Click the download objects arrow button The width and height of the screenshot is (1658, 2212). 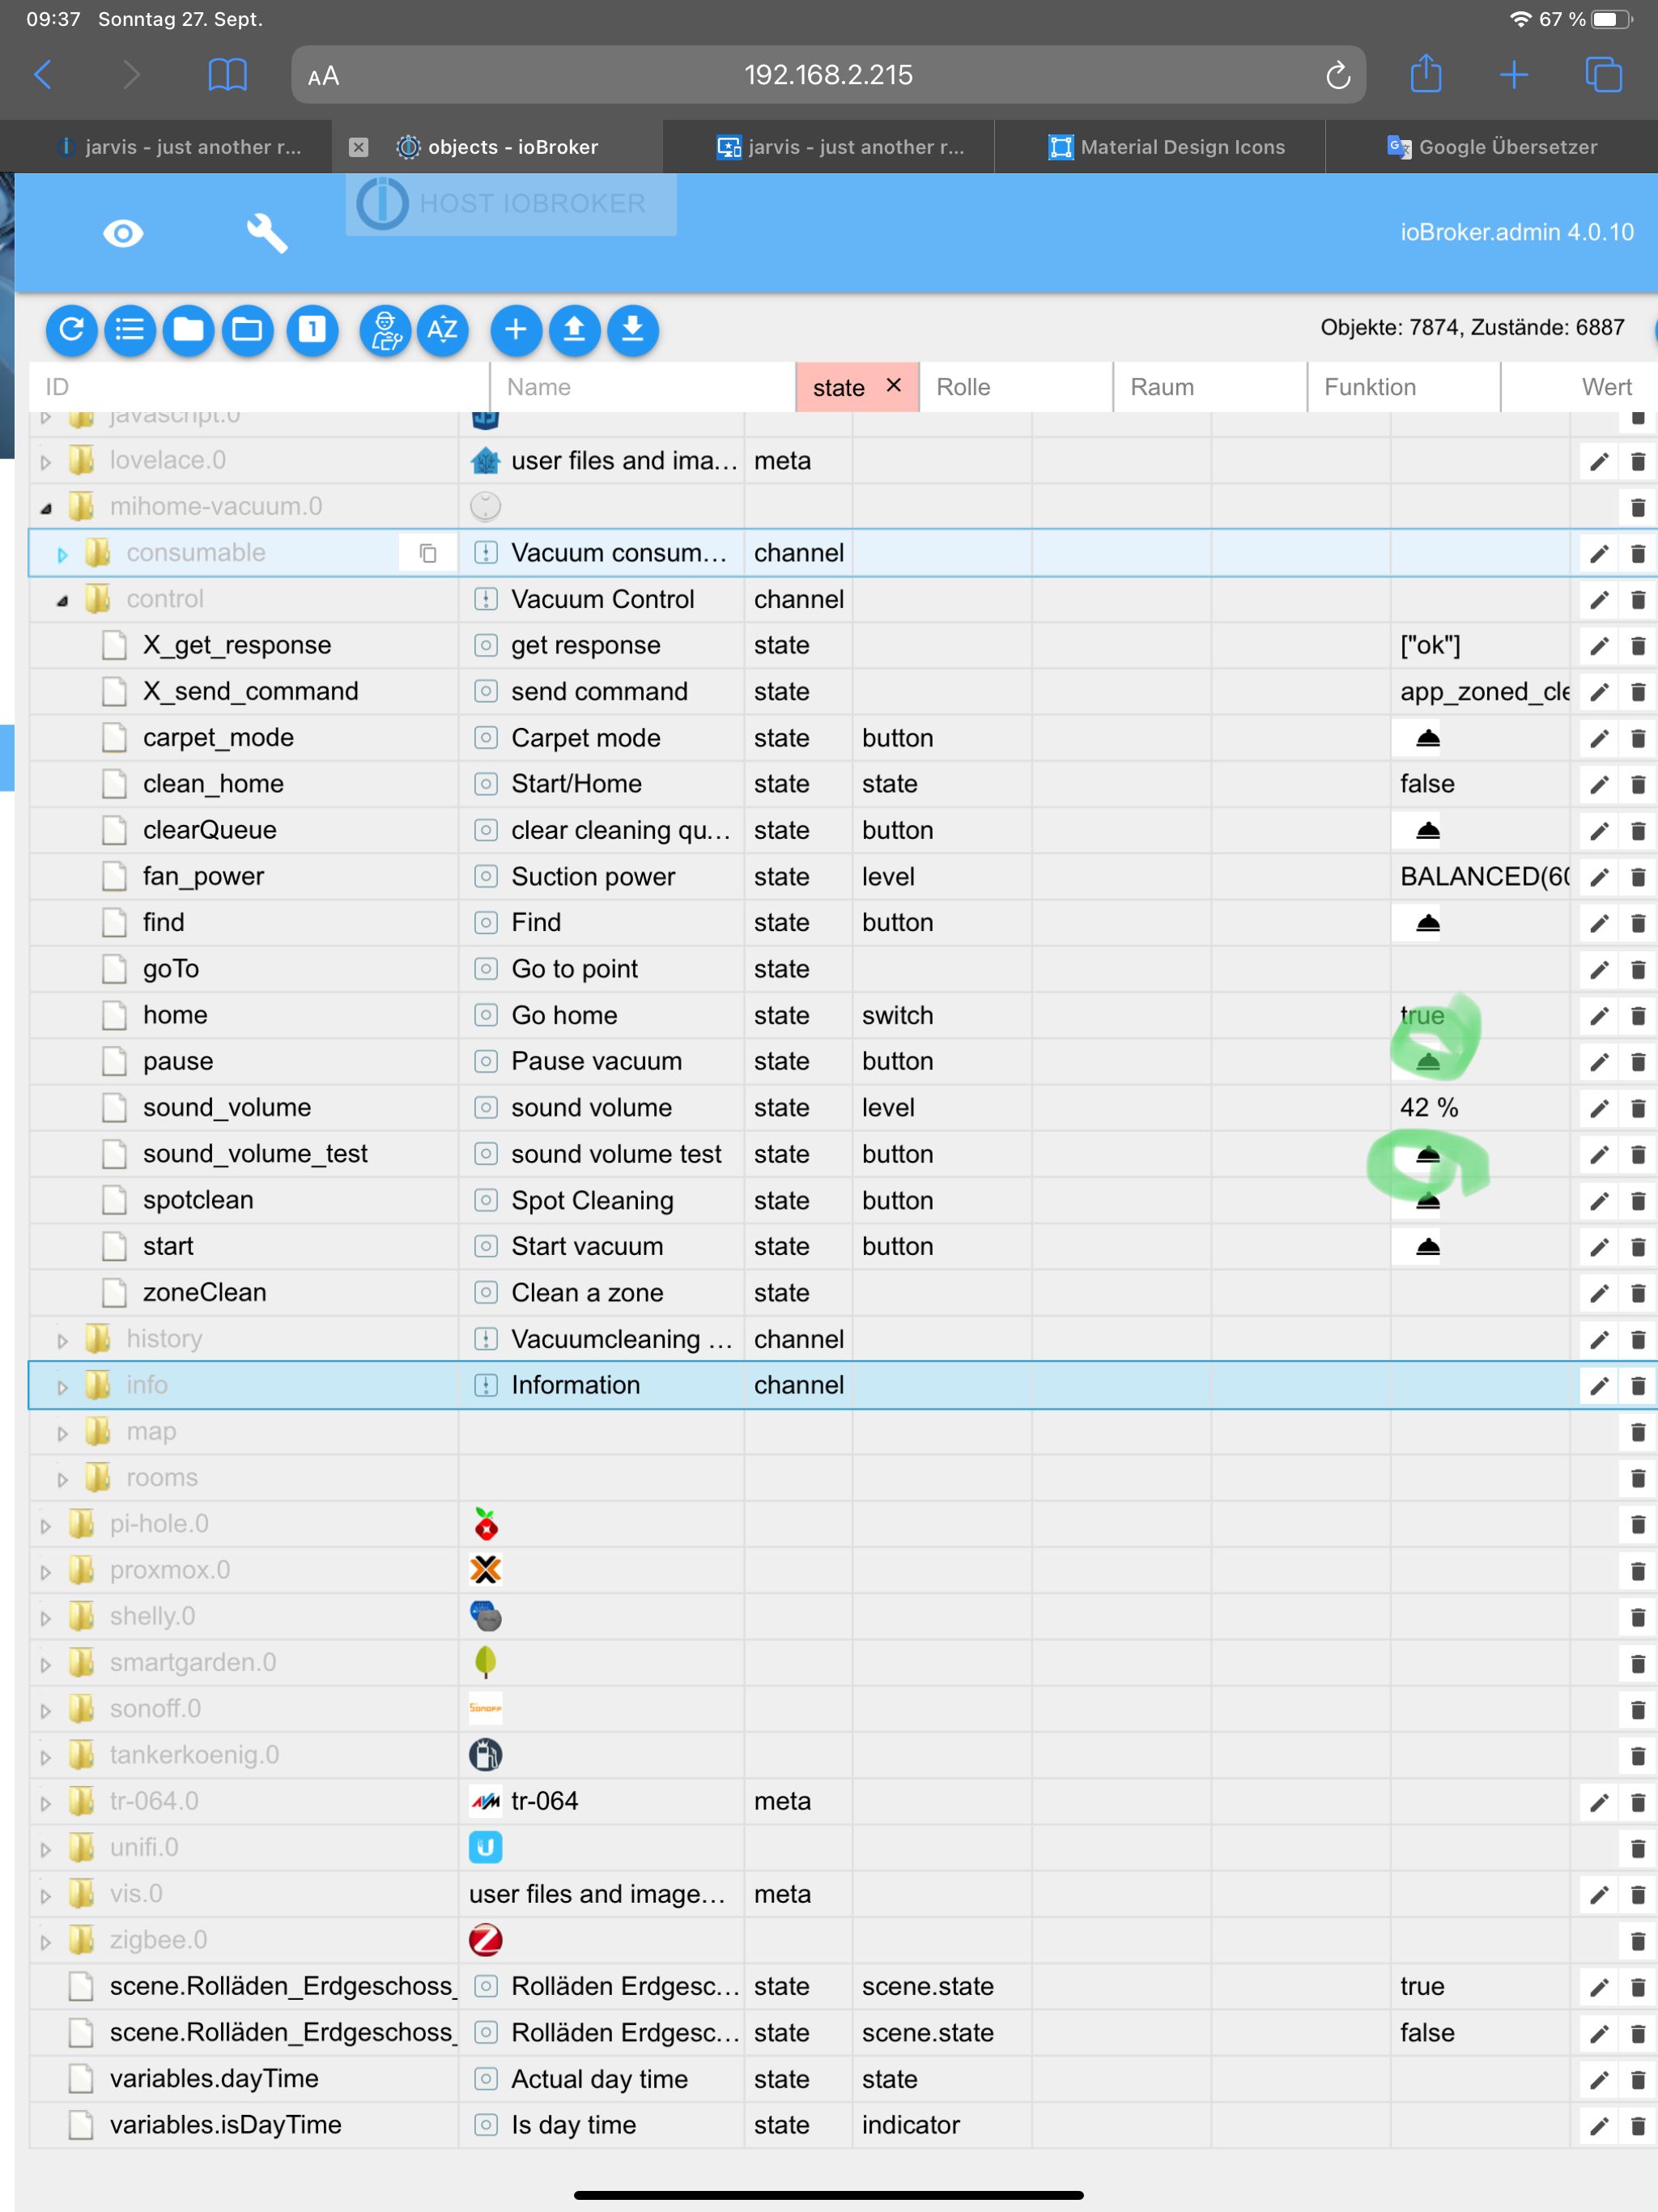click(632, 329)
